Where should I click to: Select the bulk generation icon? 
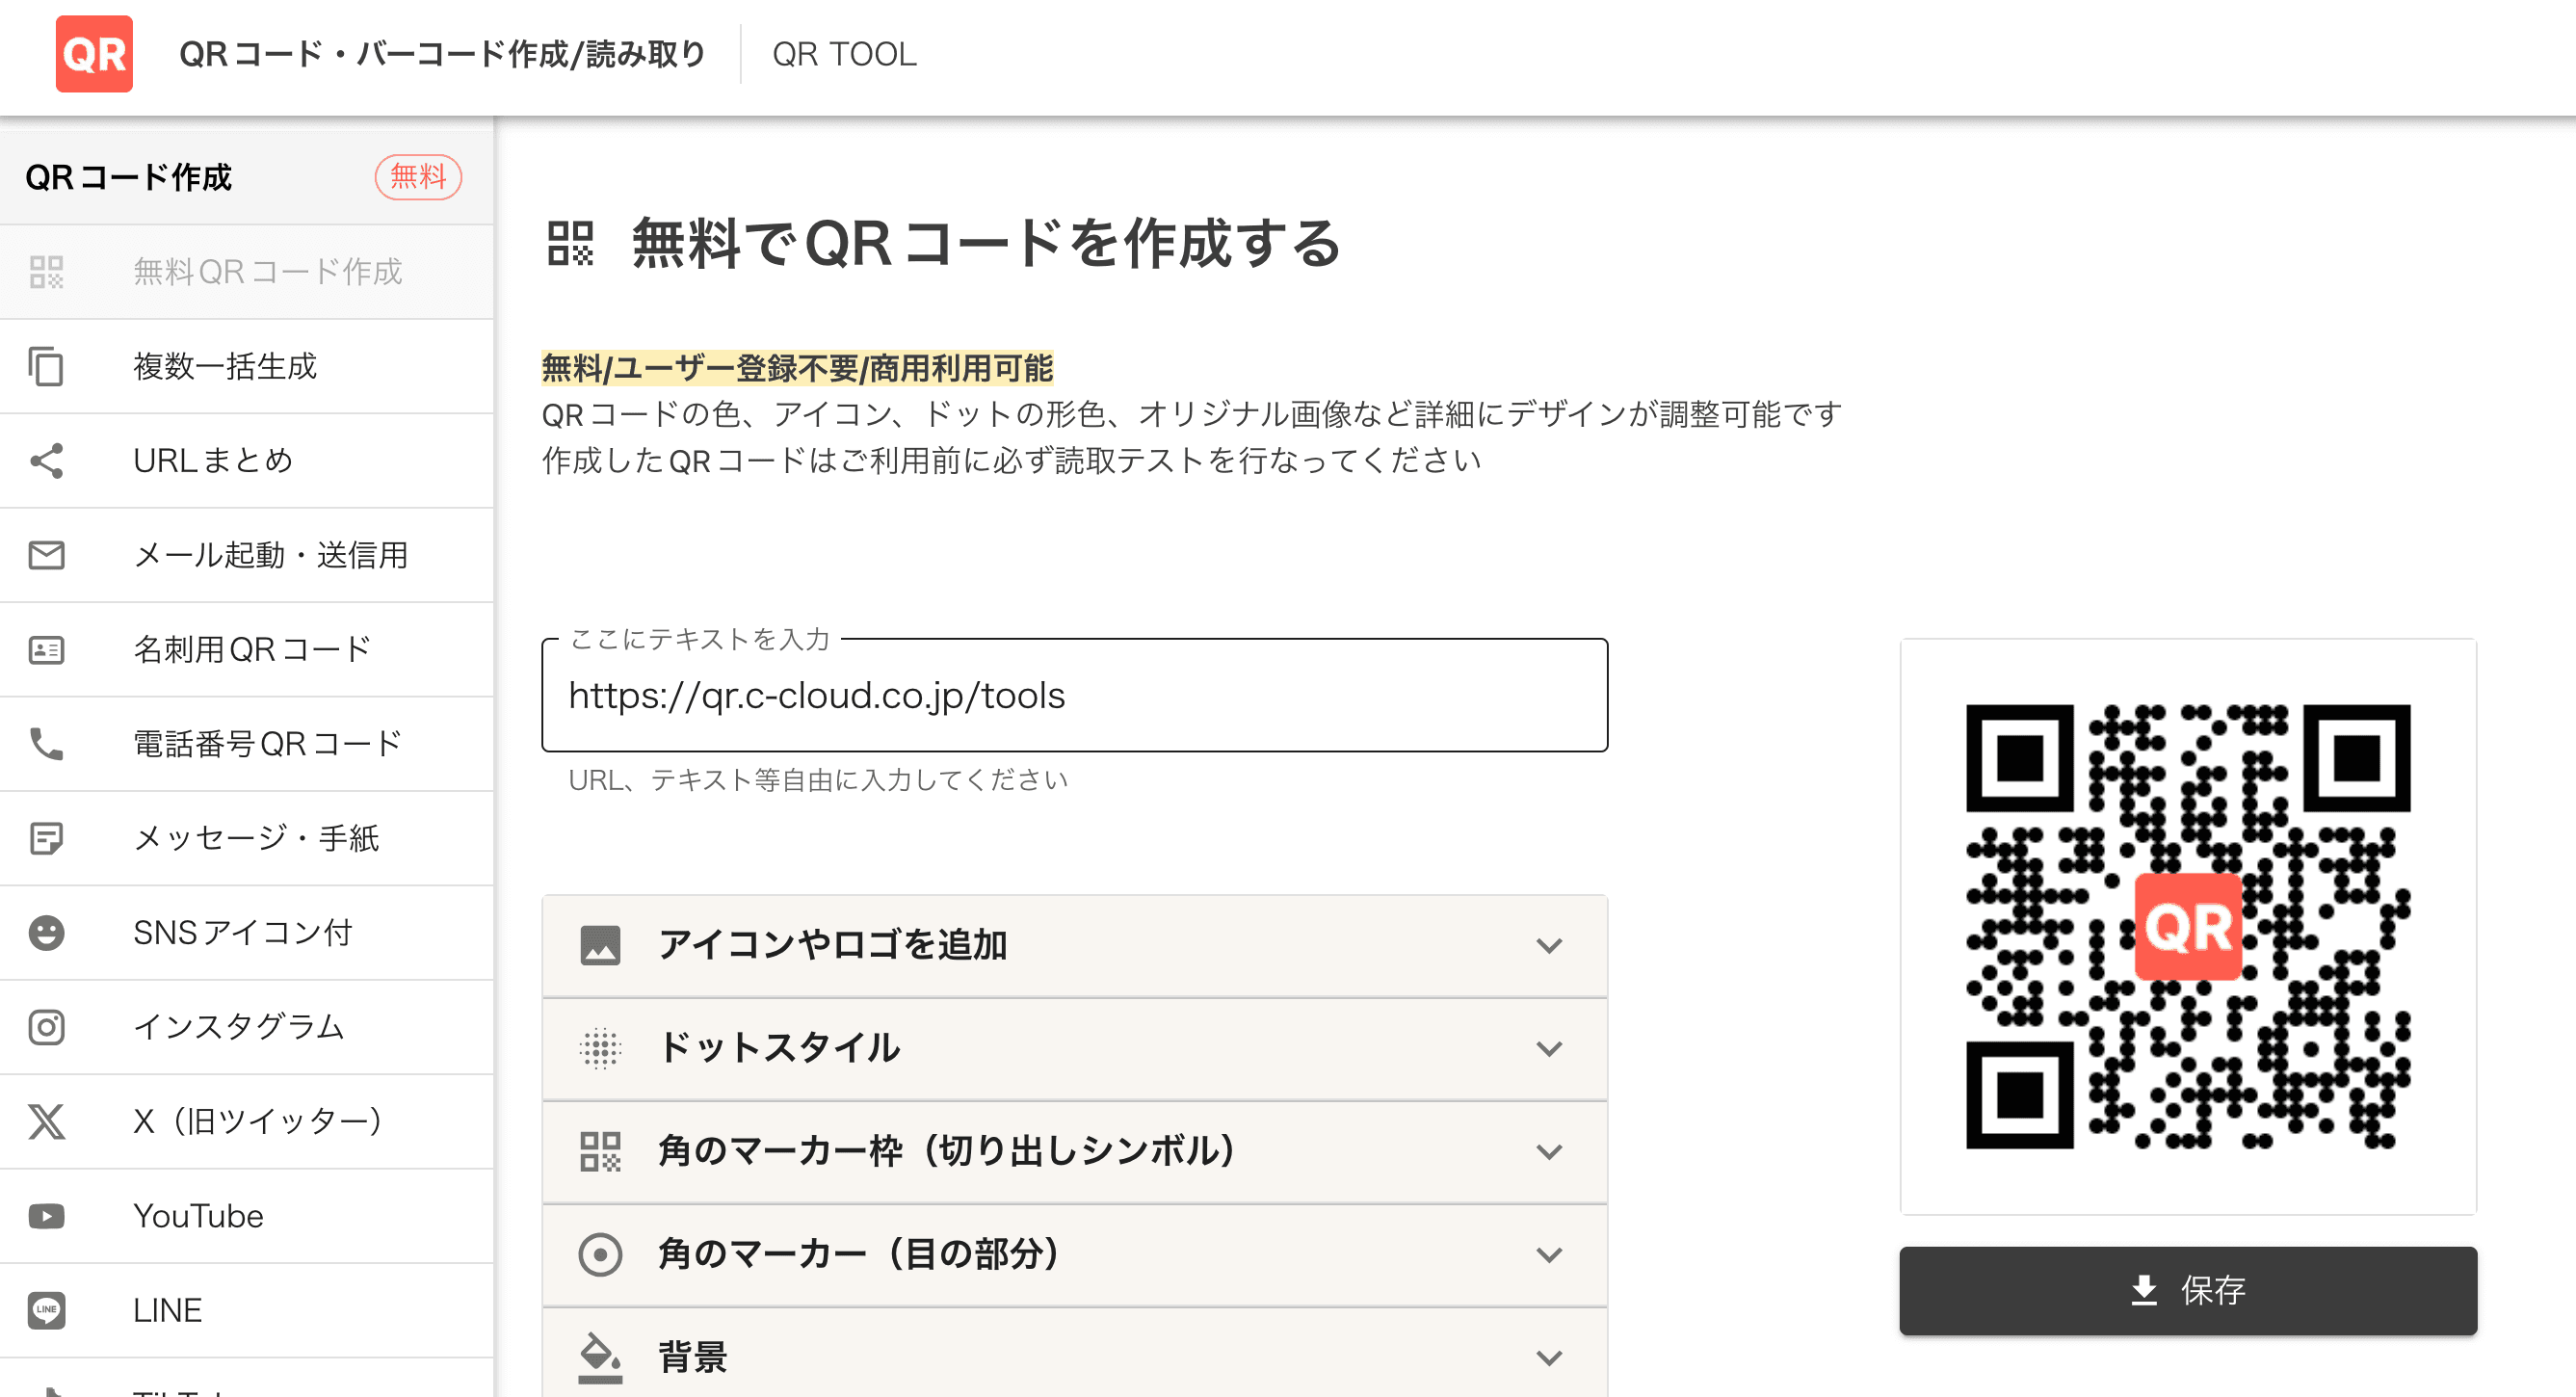[48, 363]
